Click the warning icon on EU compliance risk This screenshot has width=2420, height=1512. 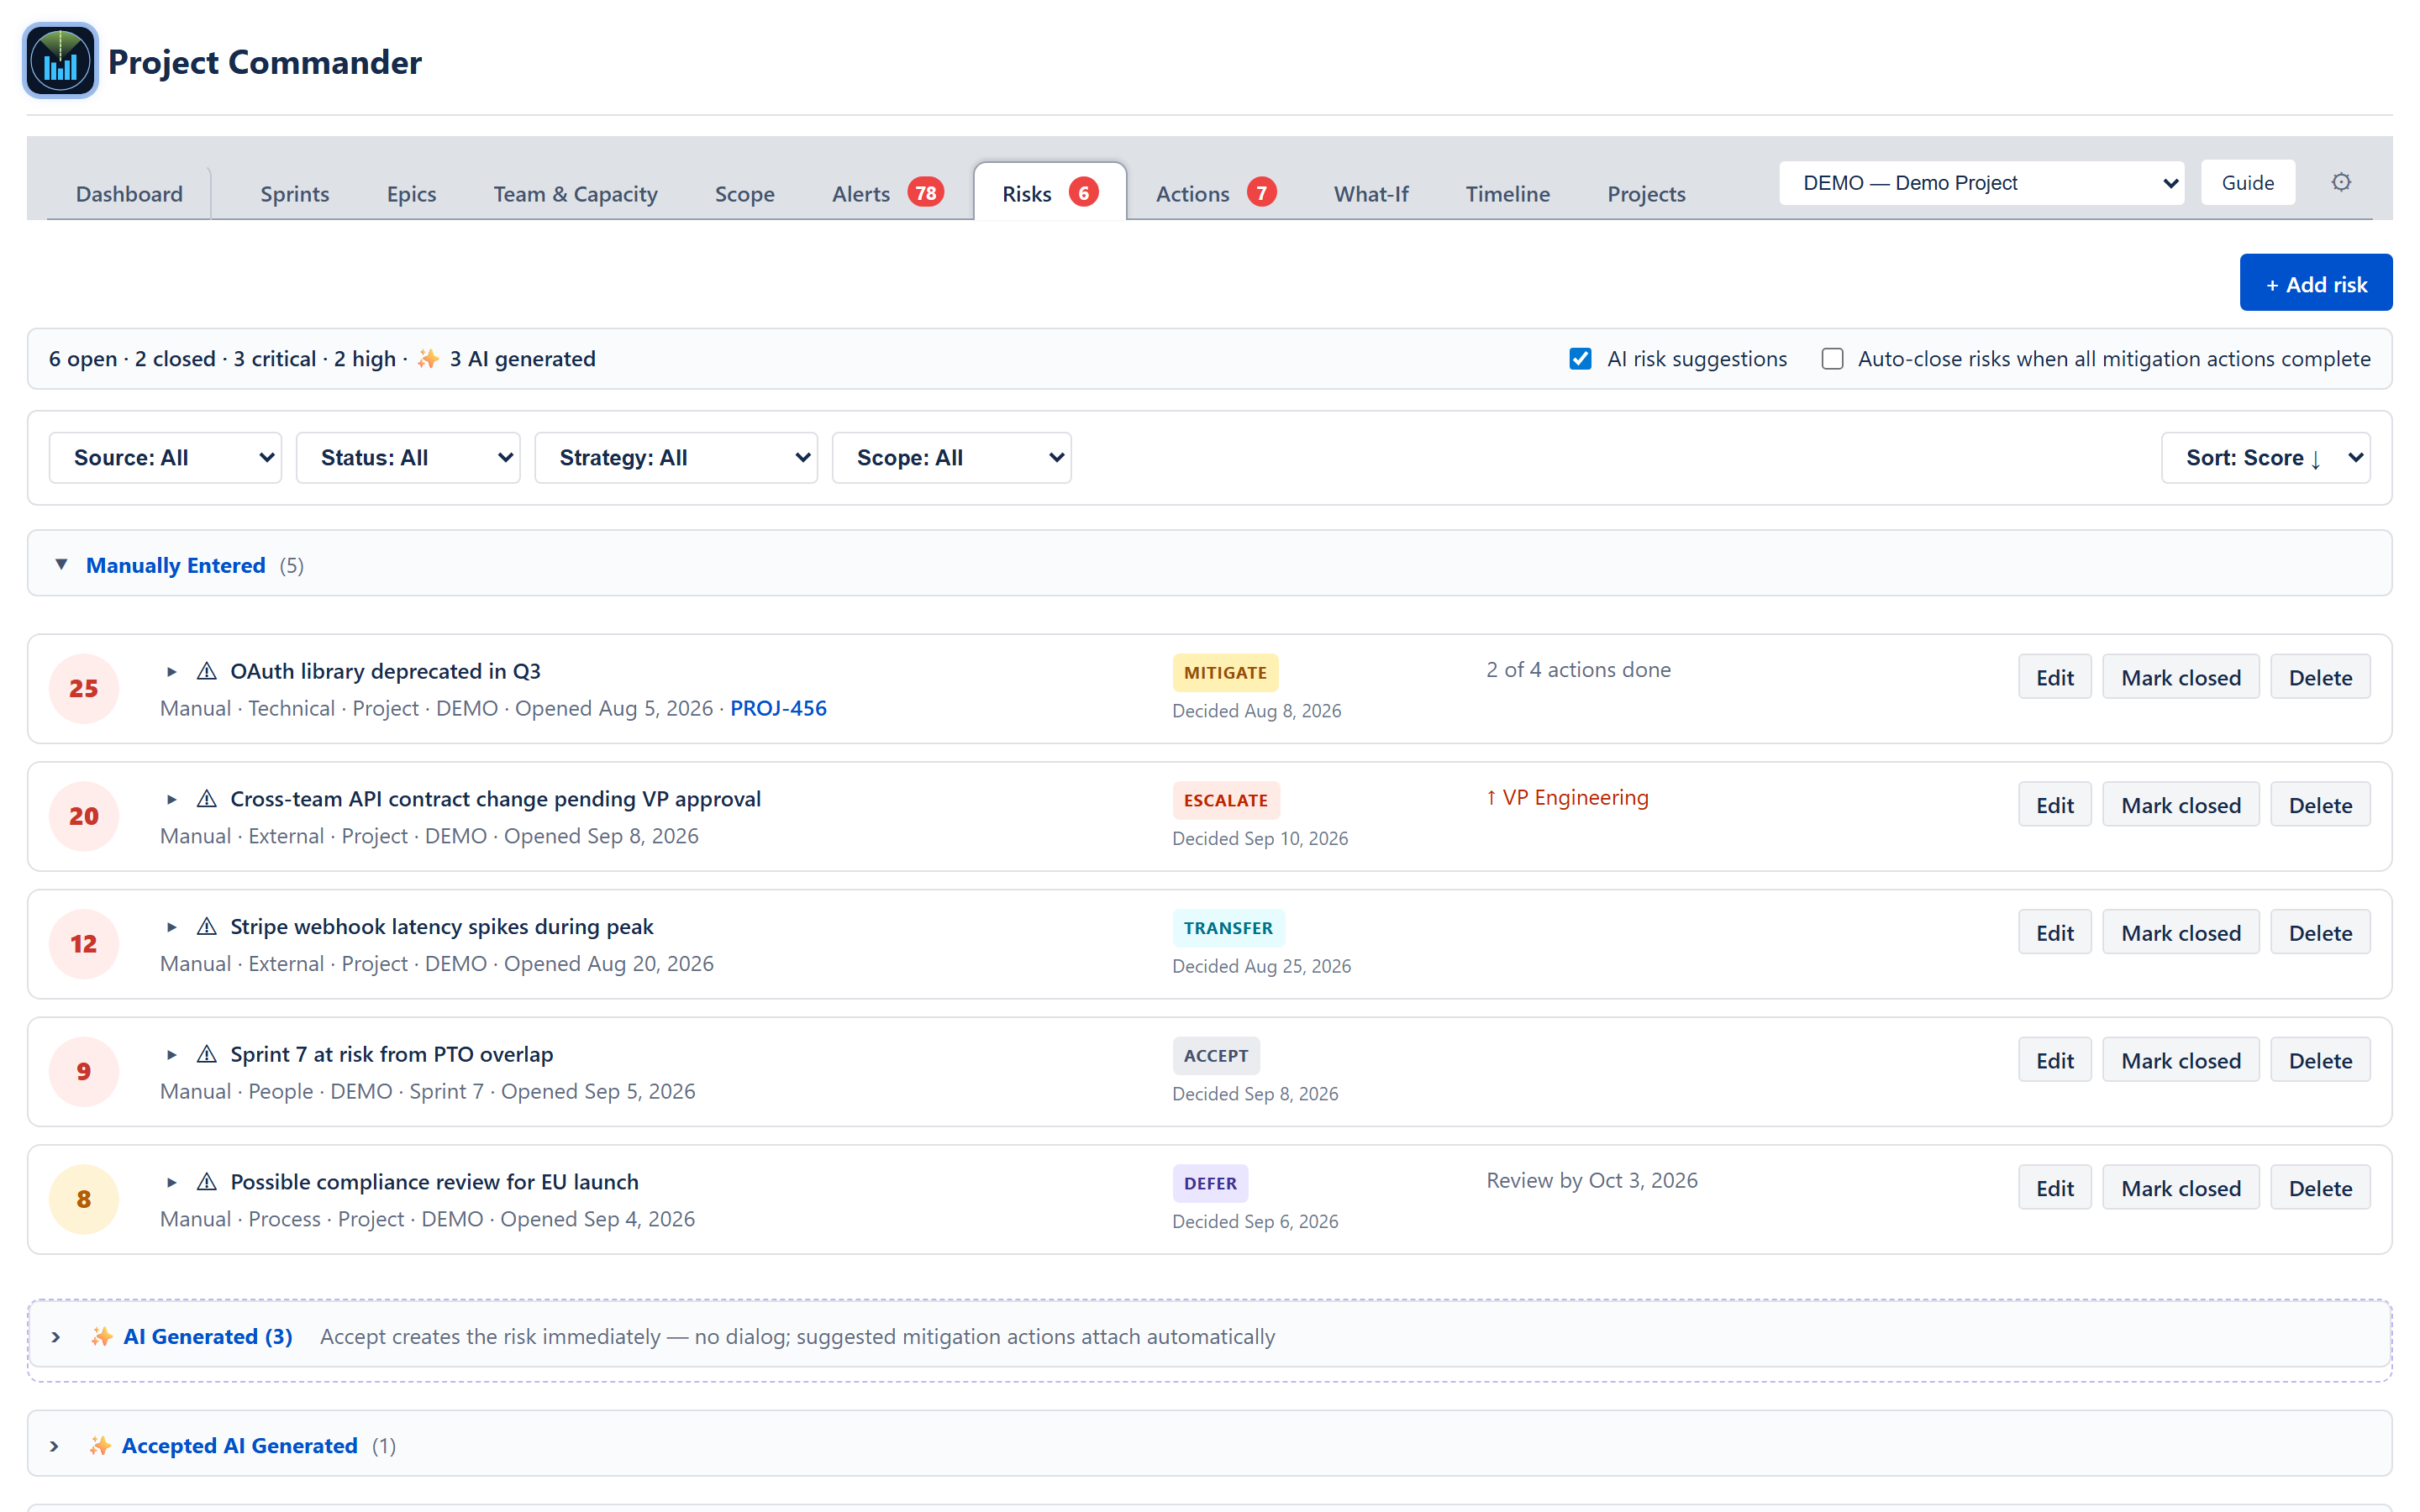[x=207, y=1182]
